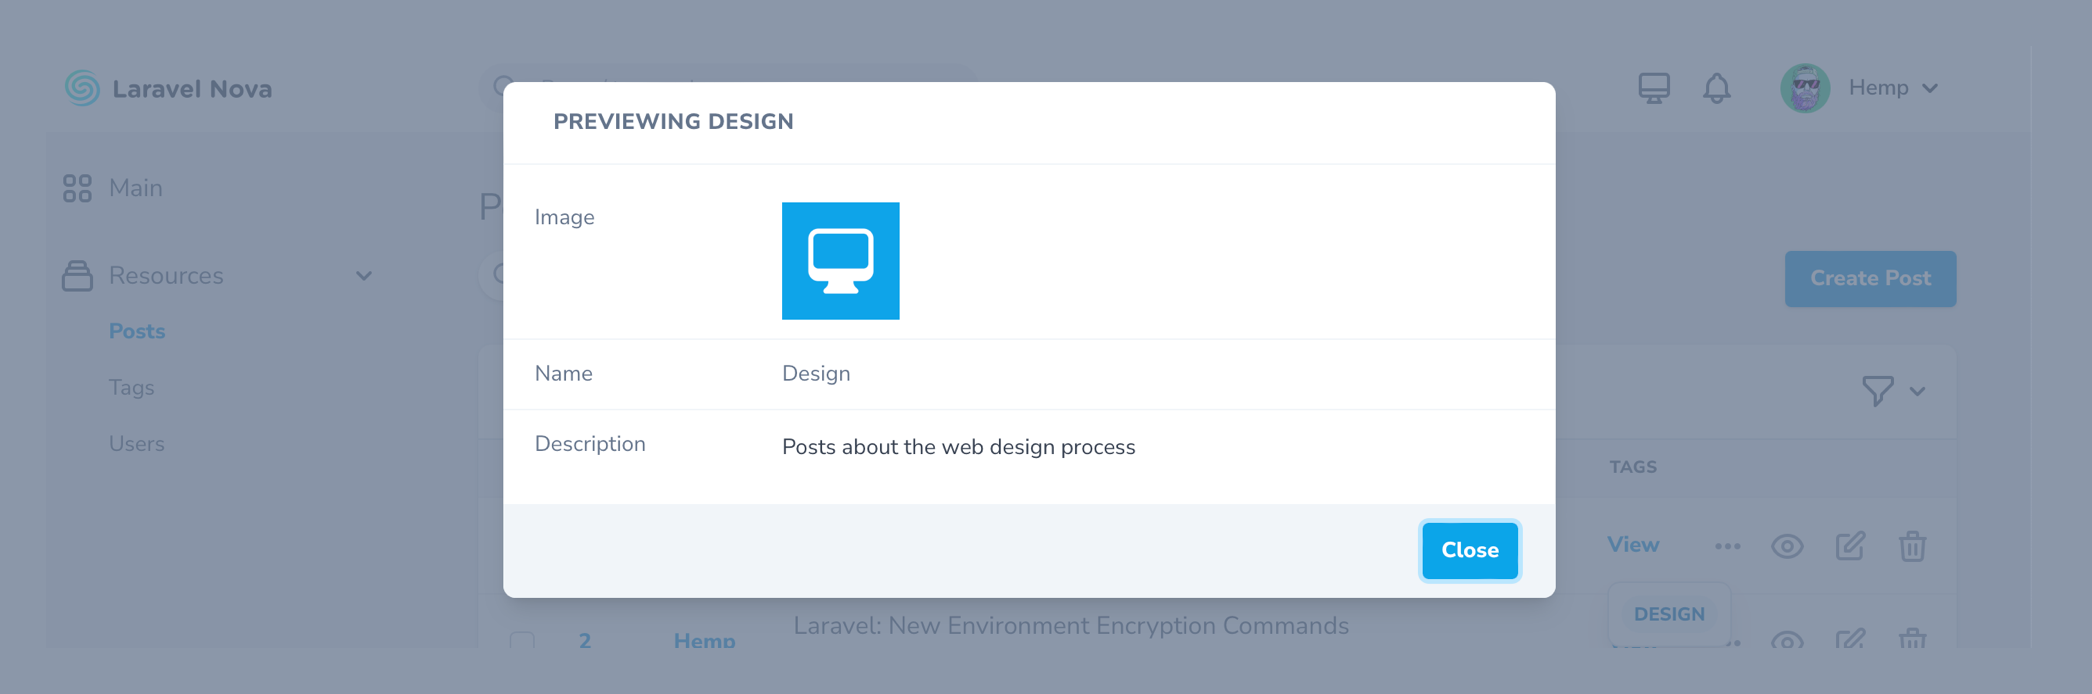Open the notifications bell

click(1717, 88)
